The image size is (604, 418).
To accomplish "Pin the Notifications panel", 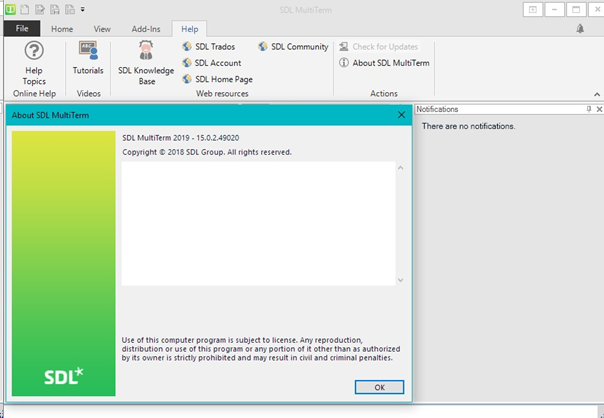I will click(x=589, y=109).
